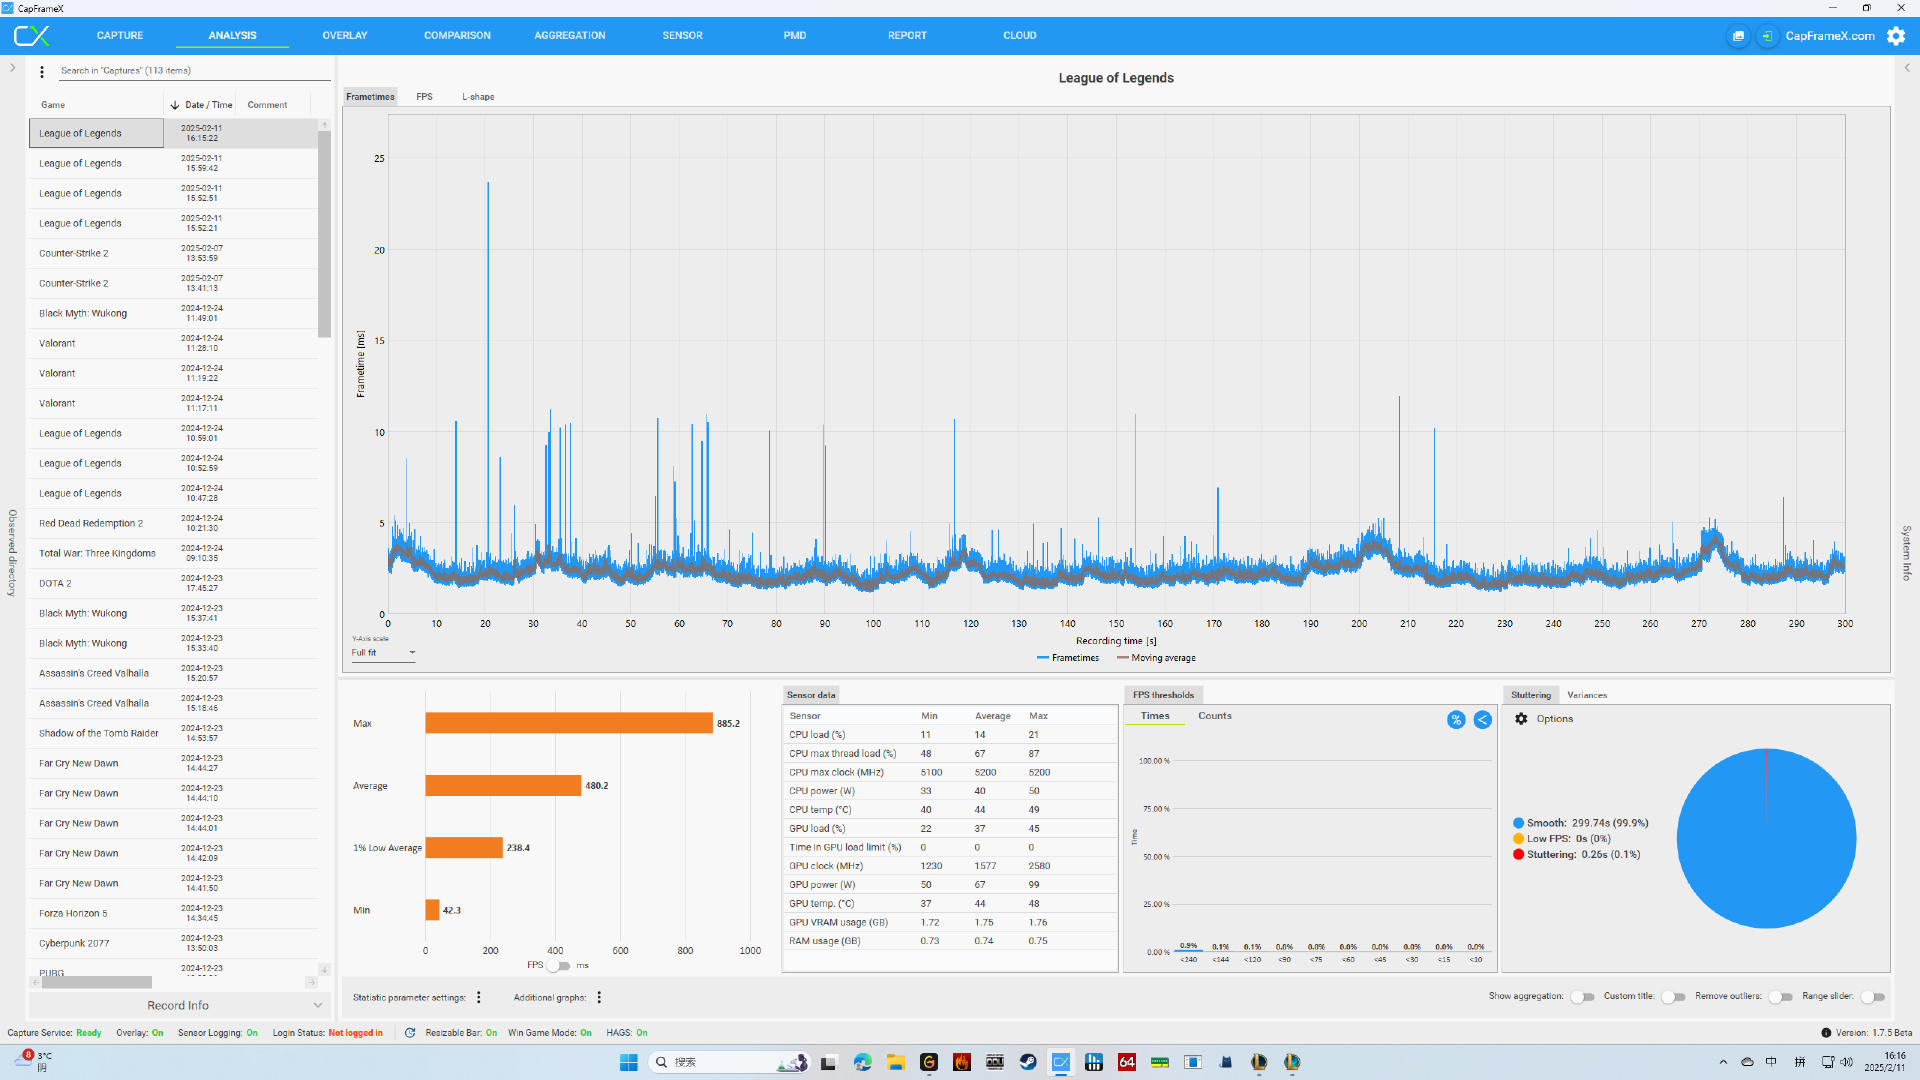
Task: Switch to the AGGREGATION tab
Action: tap(570, 36)
